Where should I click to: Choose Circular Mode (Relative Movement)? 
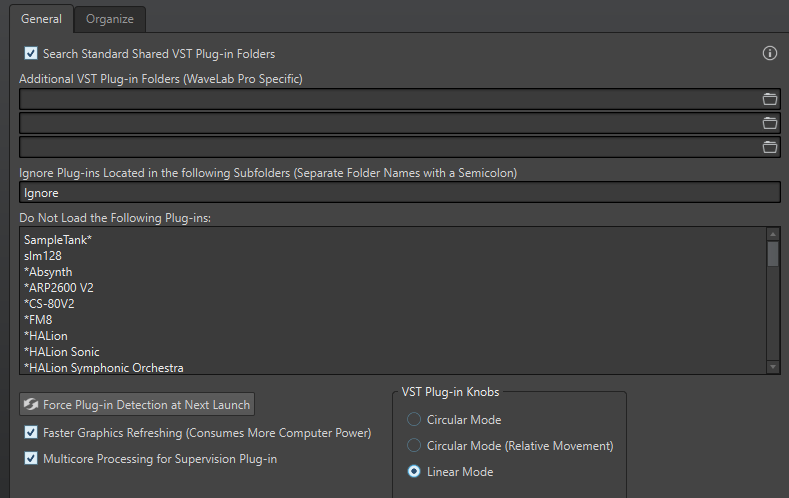pos(414,446)
